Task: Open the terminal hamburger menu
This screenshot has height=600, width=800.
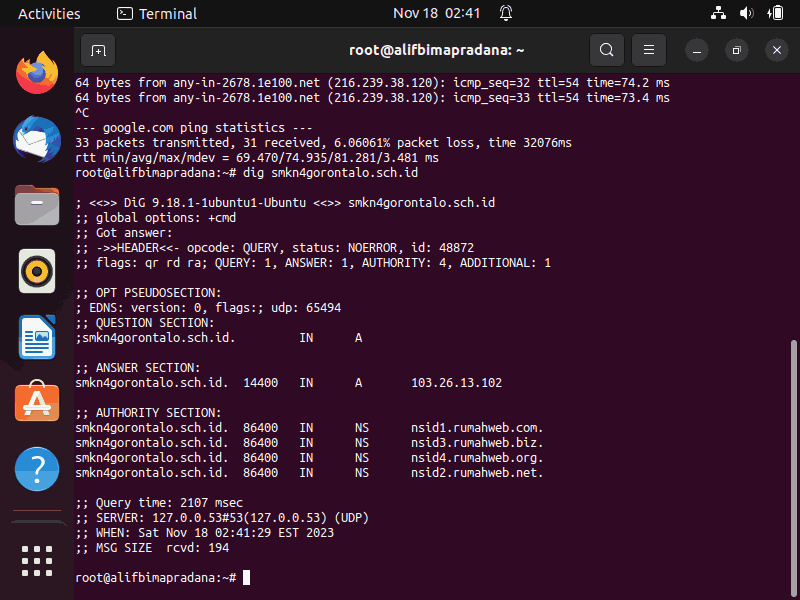Action: (649, 50)
